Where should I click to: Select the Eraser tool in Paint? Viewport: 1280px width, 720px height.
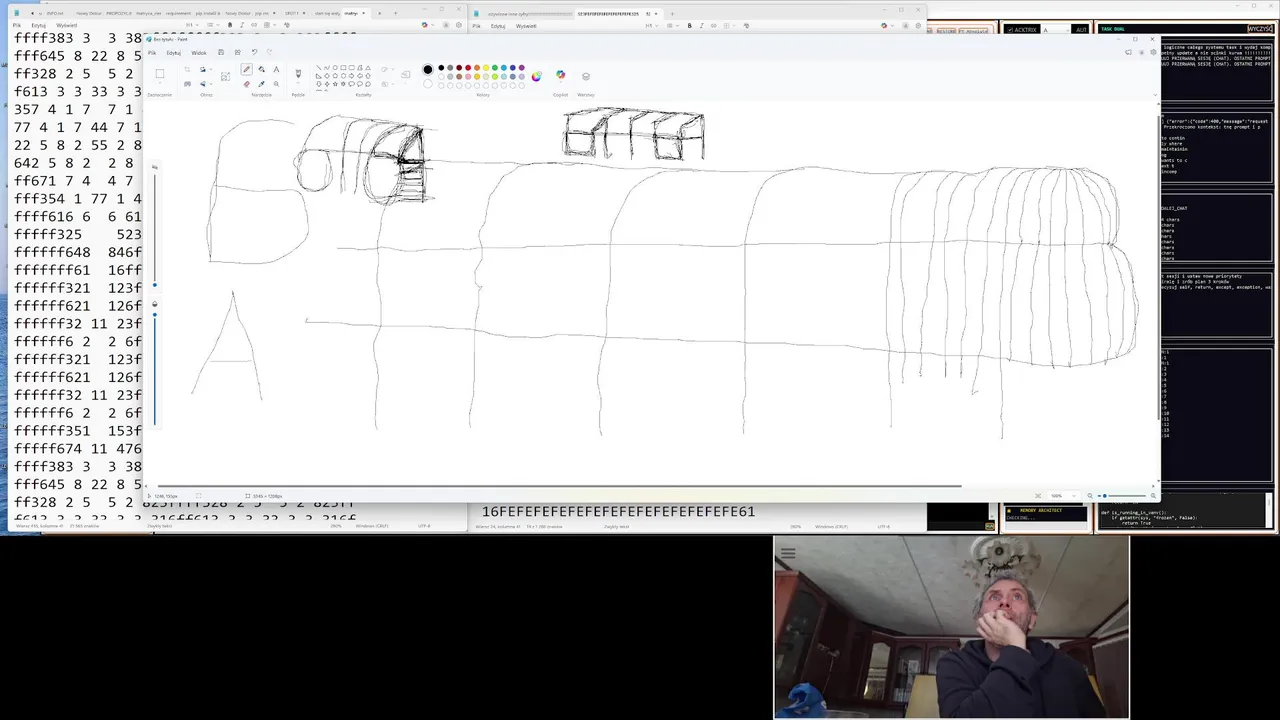247,84
